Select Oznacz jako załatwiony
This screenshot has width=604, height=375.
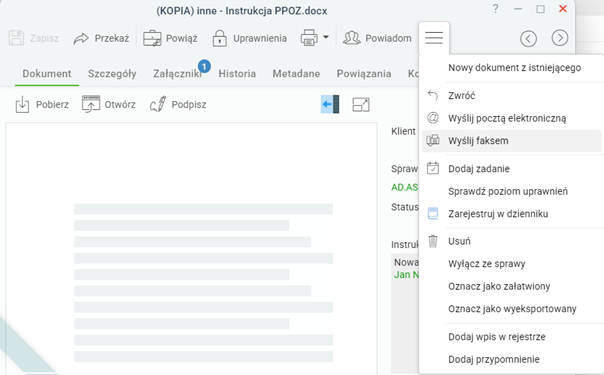[x=499, y=286]
